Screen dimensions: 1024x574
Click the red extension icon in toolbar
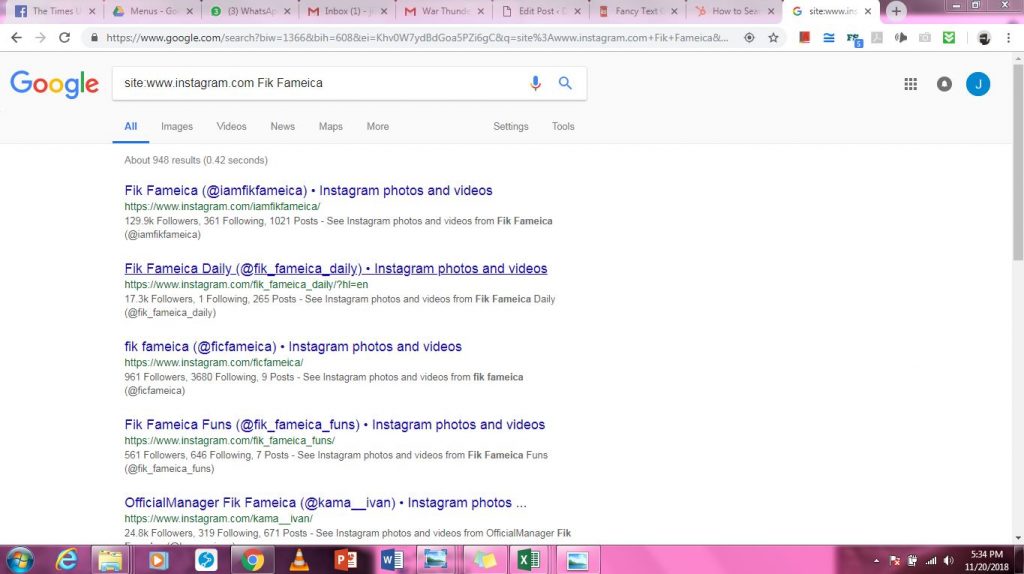coord(805,38)
